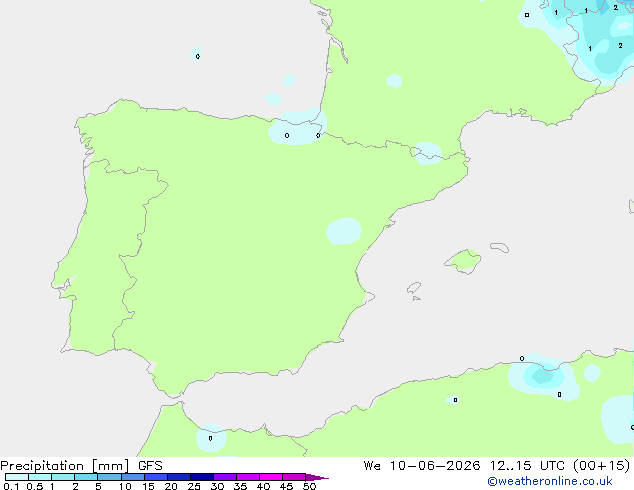This screenshot has height=490, width=634.
Task: Click the '12..15 UTC' time text
Action: click(527, 466)
